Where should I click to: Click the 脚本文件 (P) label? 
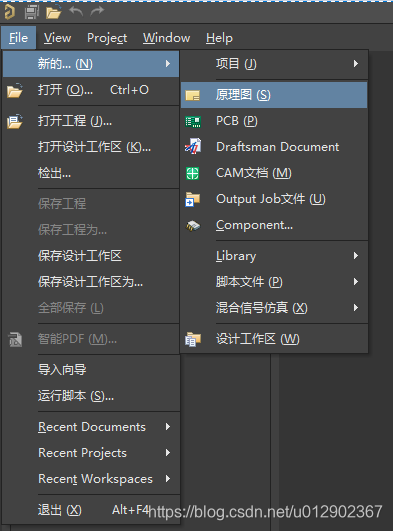(249, 282)
